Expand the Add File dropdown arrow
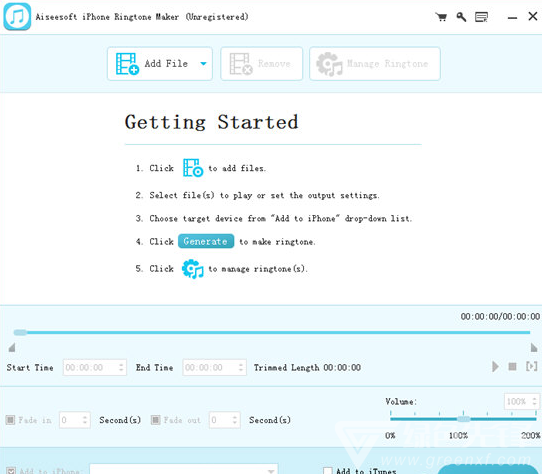 tap(204, 64)
